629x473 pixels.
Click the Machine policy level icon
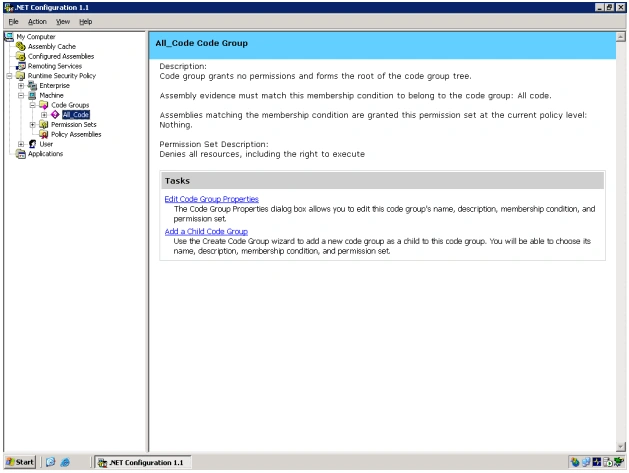tap(32, 95)
